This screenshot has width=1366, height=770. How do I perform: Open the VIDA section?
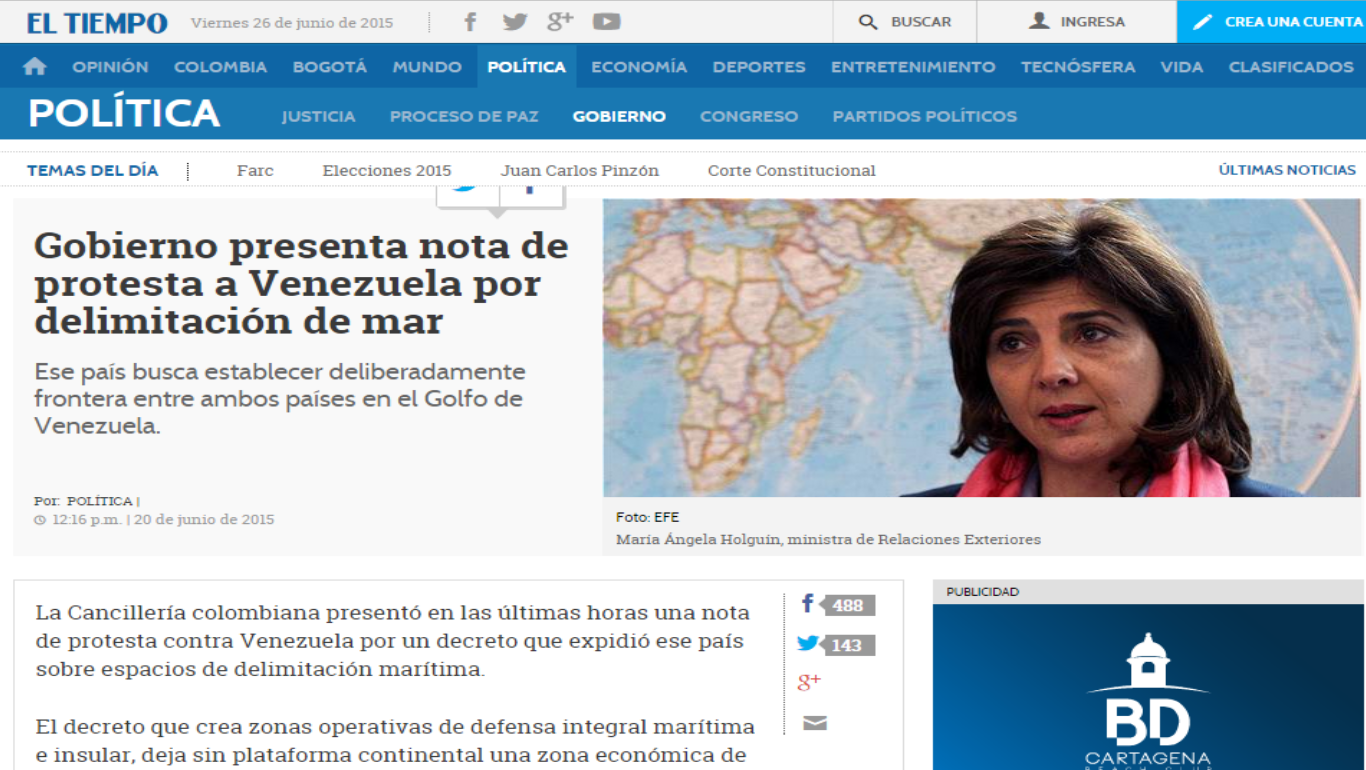1182,67
